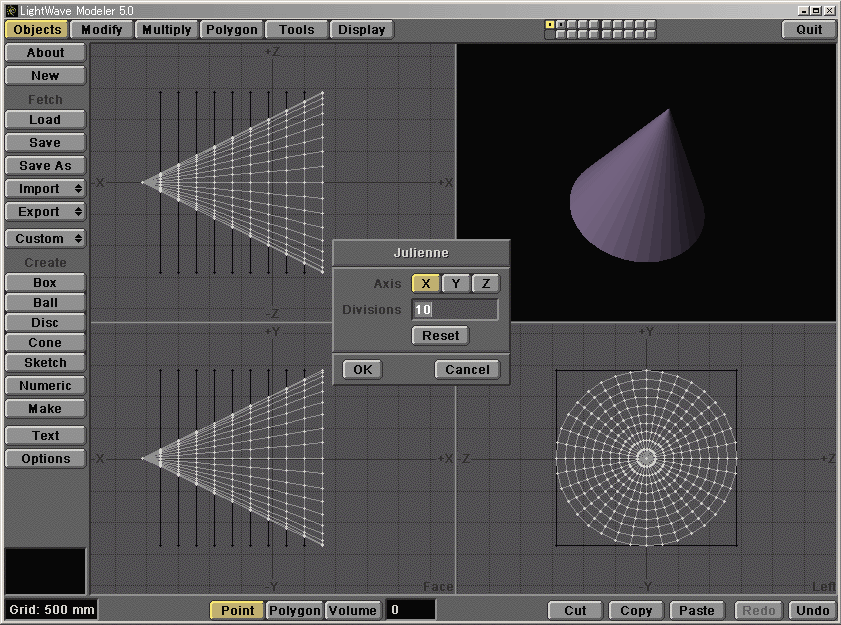
Task: Select the Disc creation tool
Action: (44, 324)
